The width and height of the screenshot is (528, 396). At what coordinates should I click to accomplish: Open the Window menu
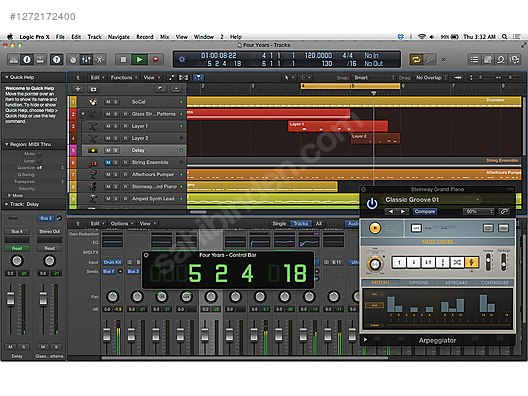point(203,37)
